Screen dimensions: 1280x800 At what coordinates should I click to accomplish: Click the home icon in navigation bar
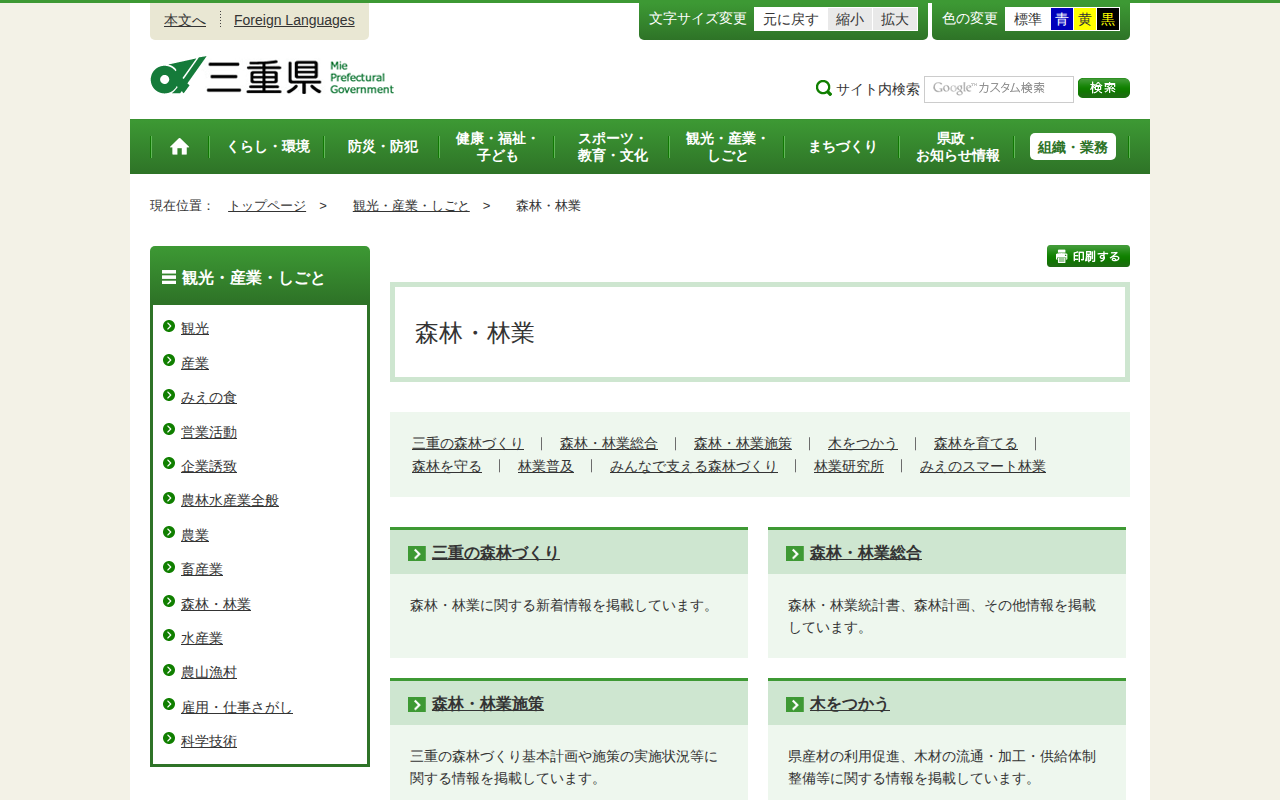179,147
